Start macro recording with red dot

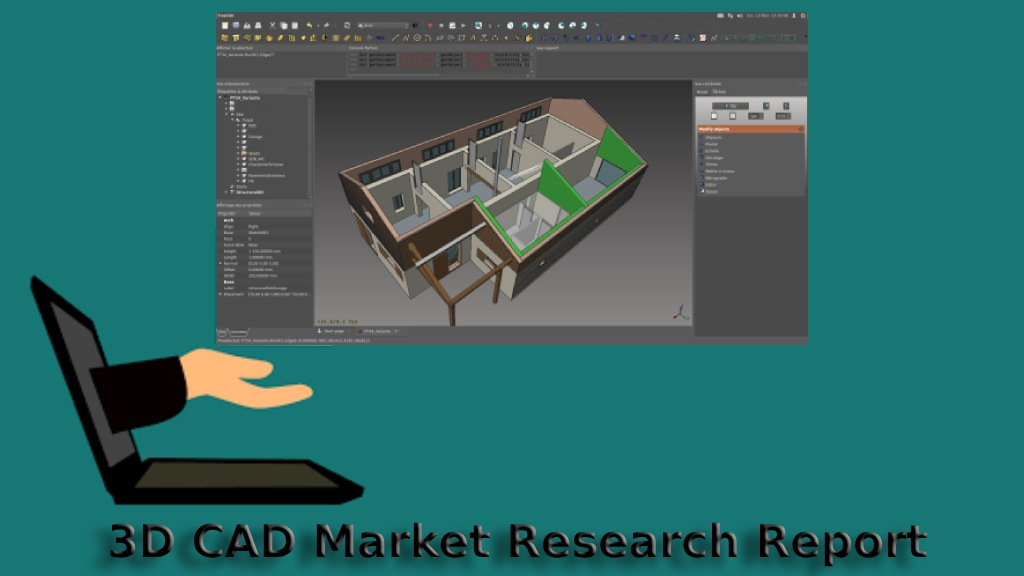[x=430, y=25]
